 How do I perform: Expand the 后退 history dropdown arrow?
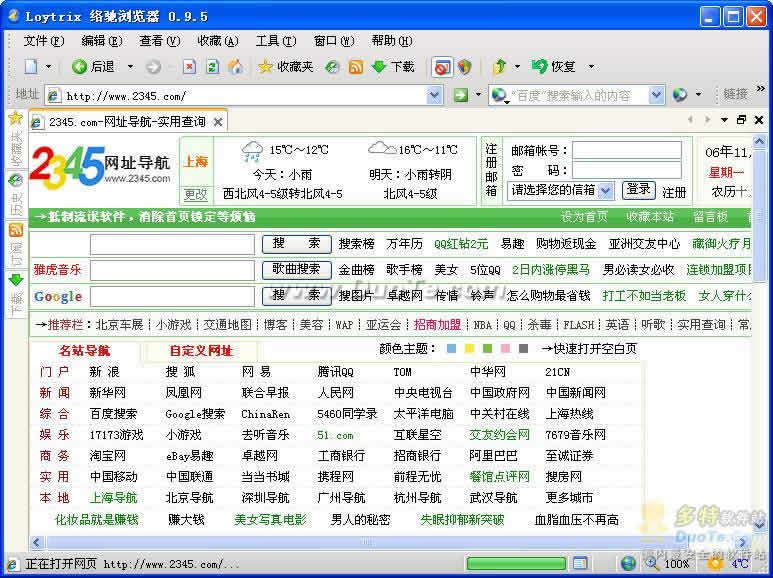(130, 66)
